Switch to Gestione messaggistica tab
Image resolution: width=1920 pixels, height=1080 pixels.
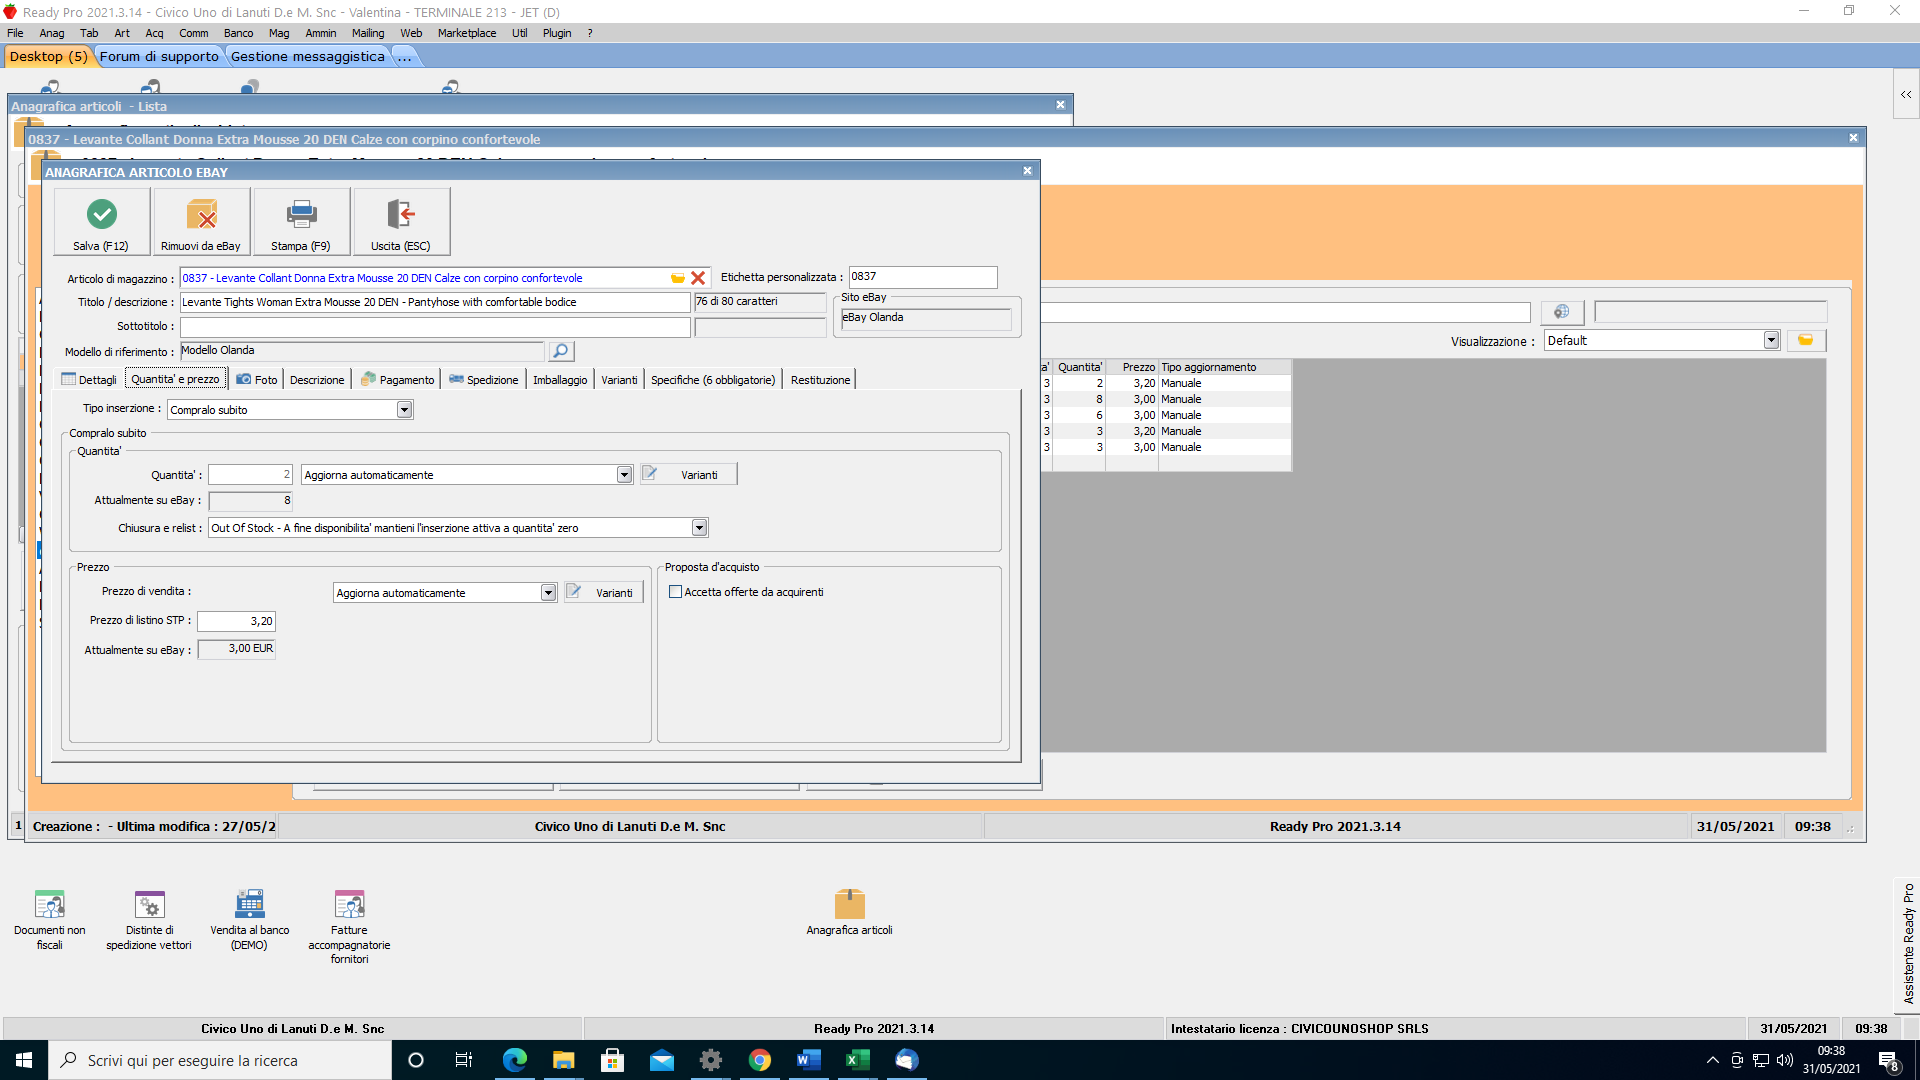click(308, 57)
